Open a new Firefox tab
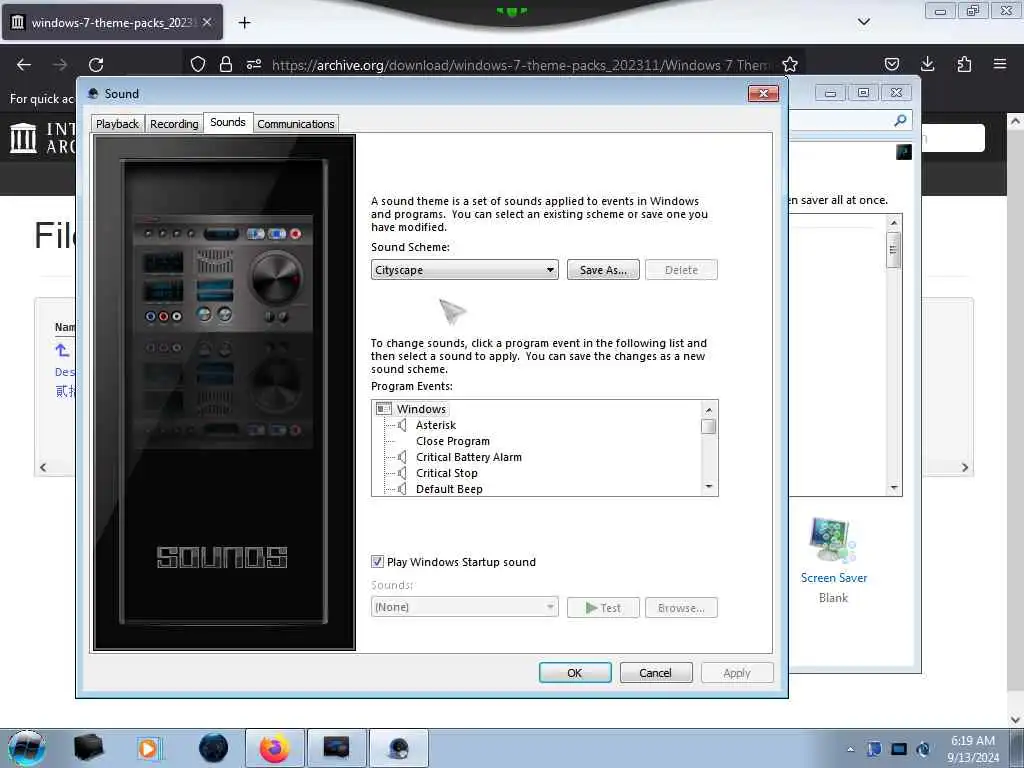 [244, 23]
